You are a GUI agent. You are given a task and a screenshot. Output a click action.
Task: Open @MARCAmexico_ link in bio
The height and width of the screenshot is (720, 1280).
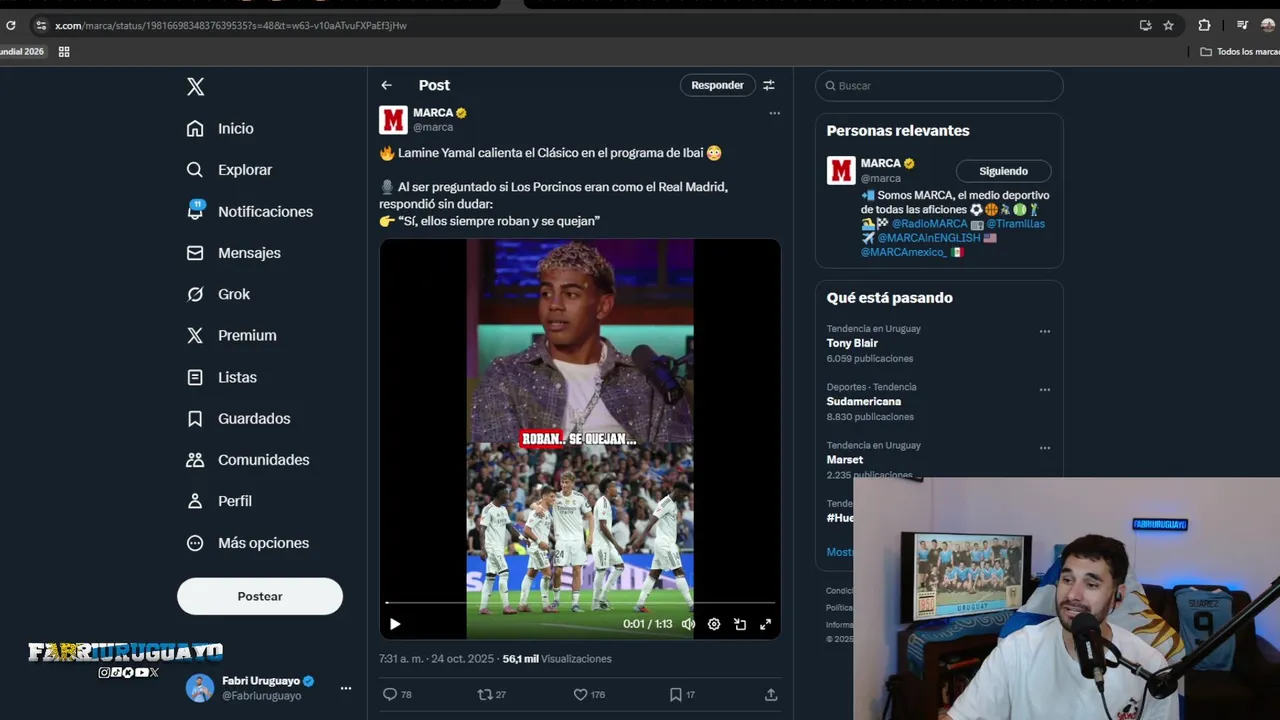(903, 252)
